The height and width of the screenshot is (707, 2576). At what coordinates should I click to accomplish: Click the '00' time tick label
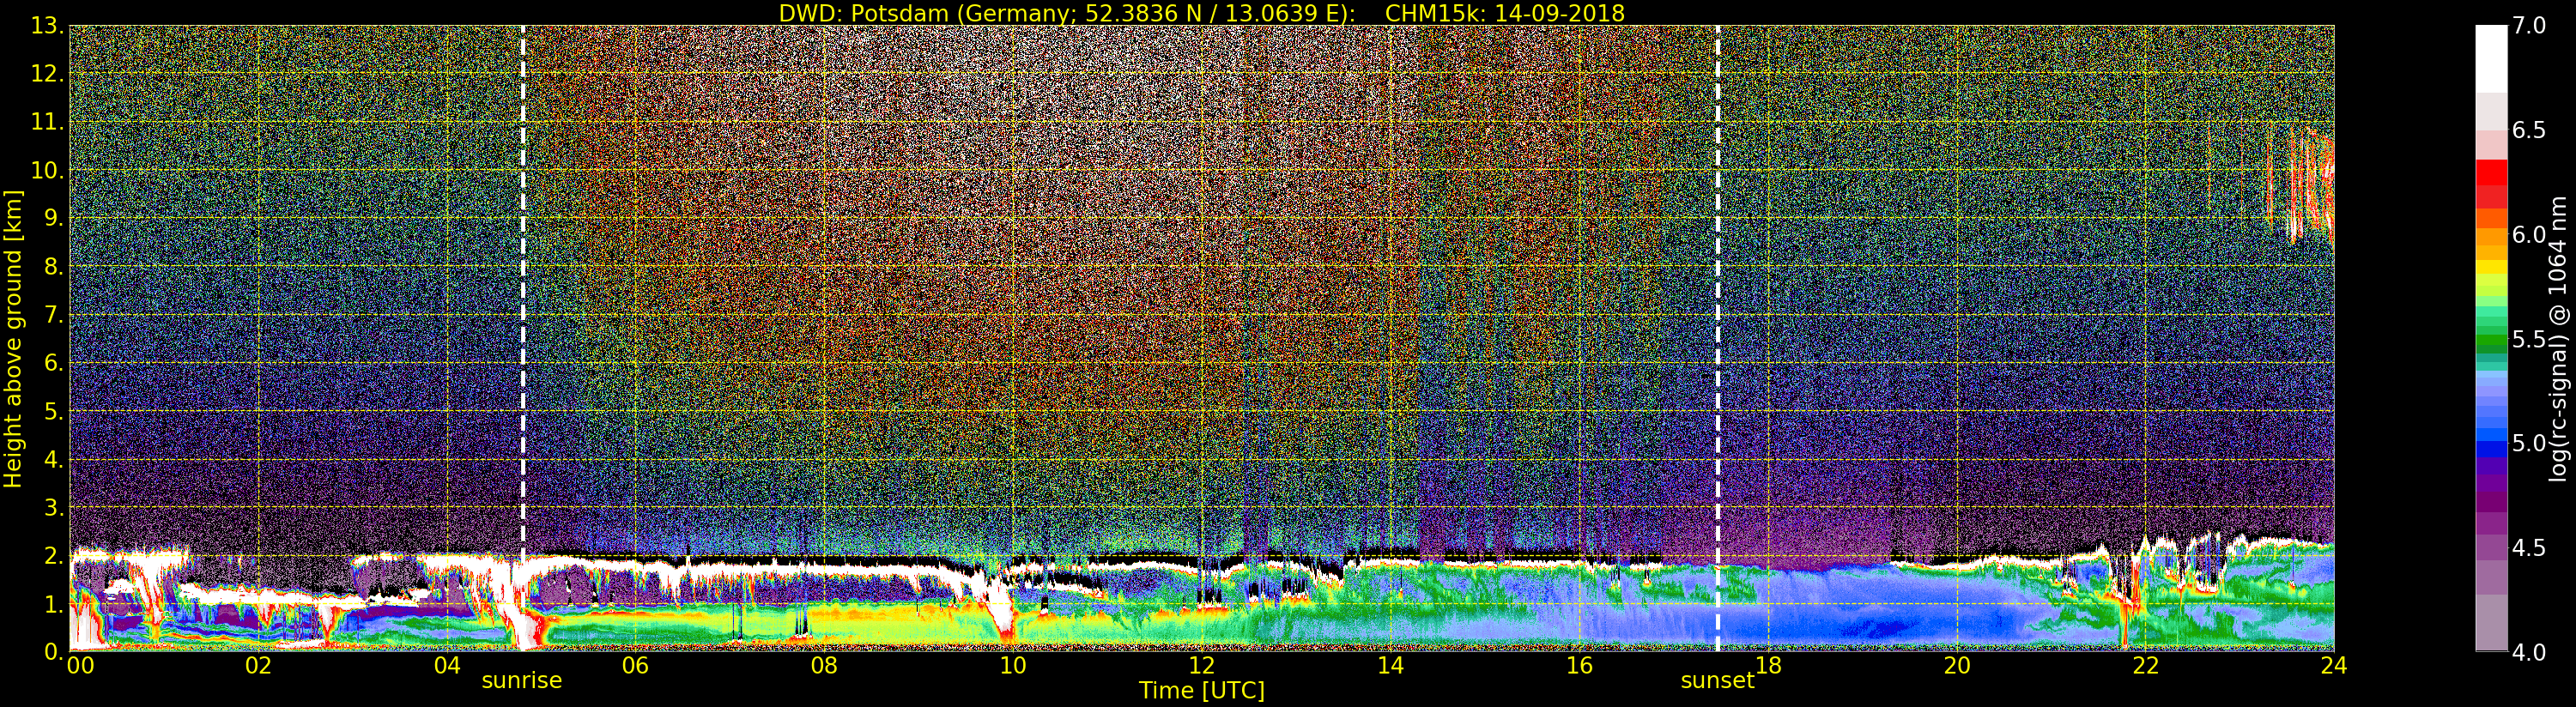[x=80, y=665]
